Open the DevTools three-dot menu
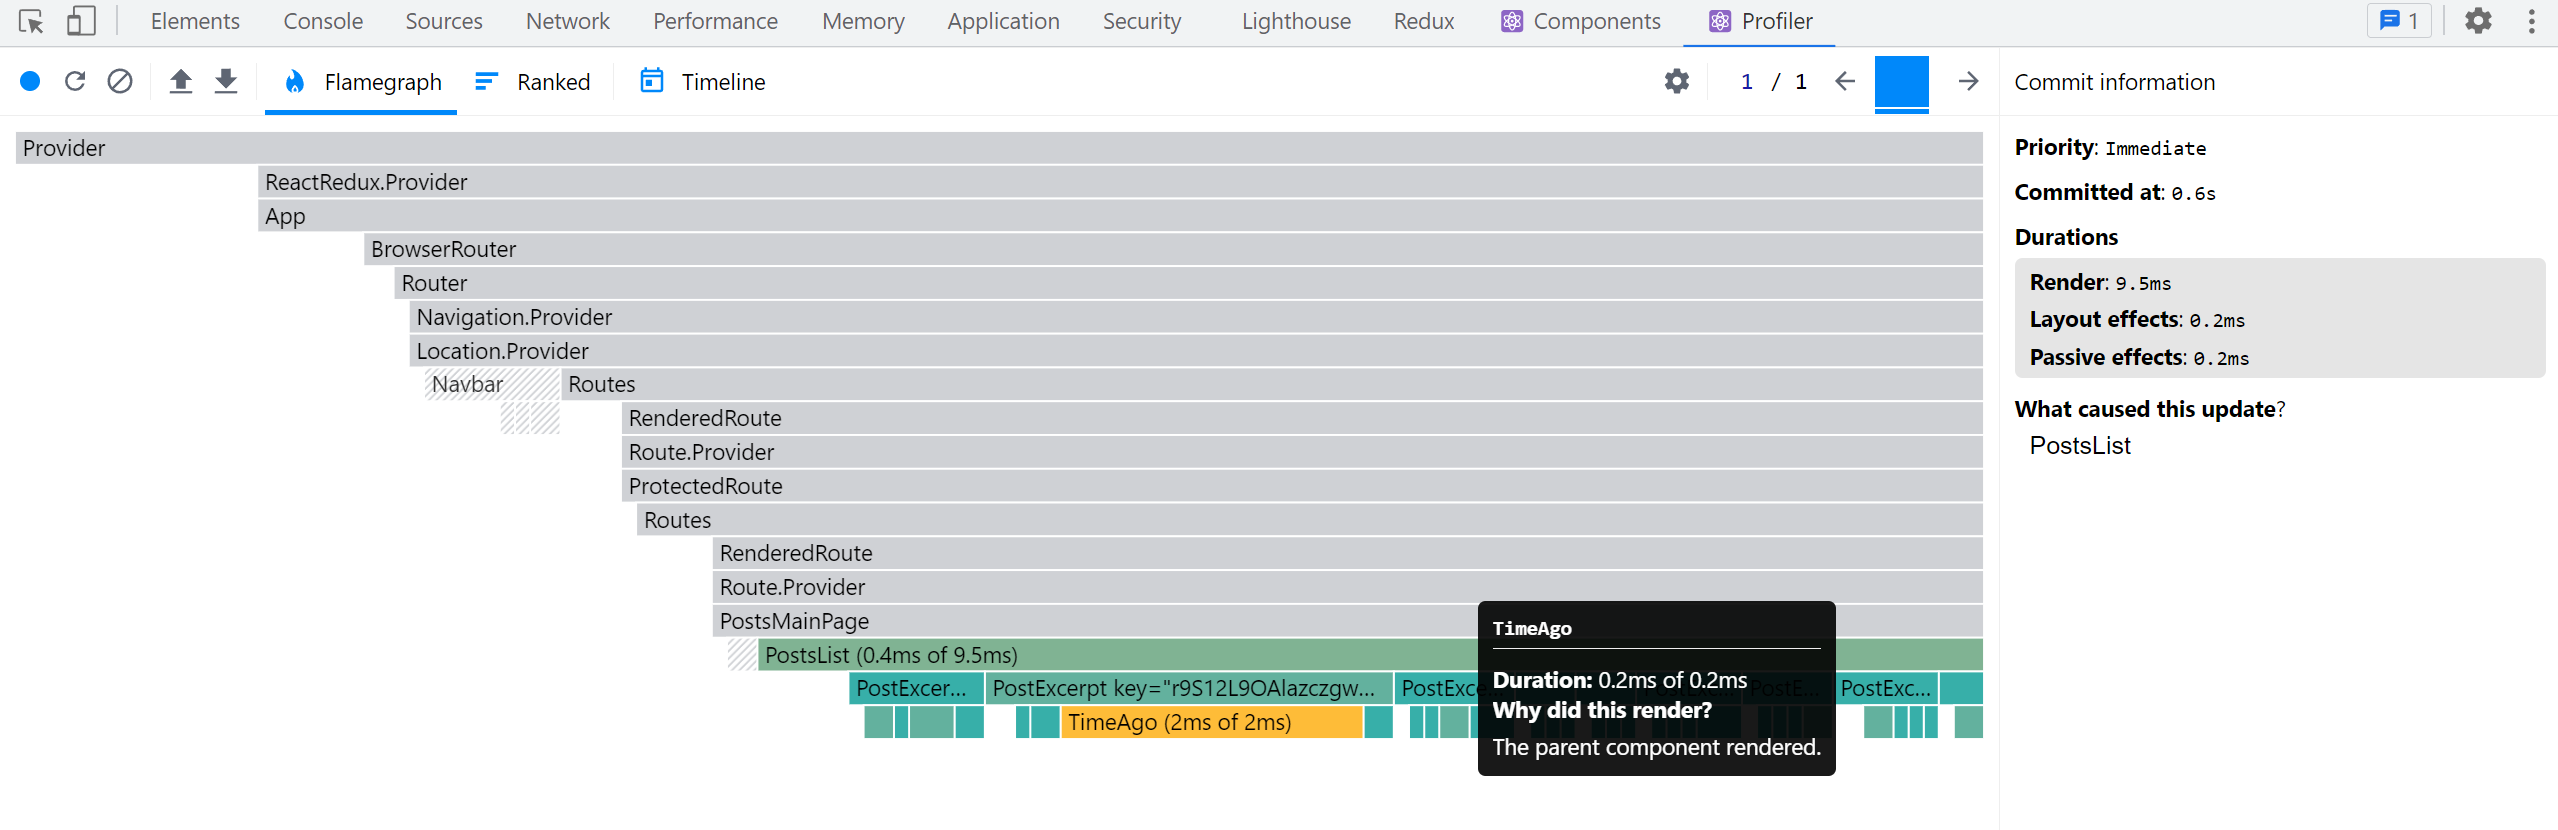The width and height of the screenshot is (2558, 830). [x=2531, y=21]
